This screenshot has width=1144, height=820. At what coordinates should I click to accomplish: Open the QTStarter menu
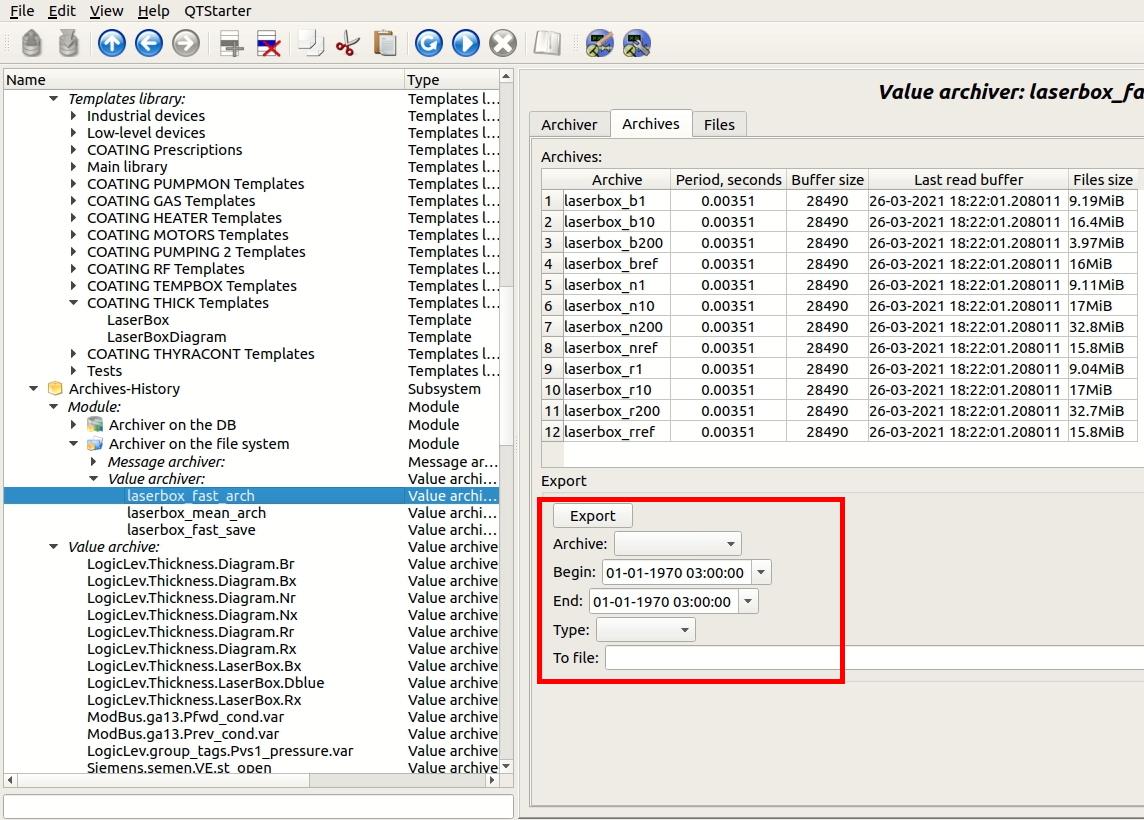pos(218,11)
